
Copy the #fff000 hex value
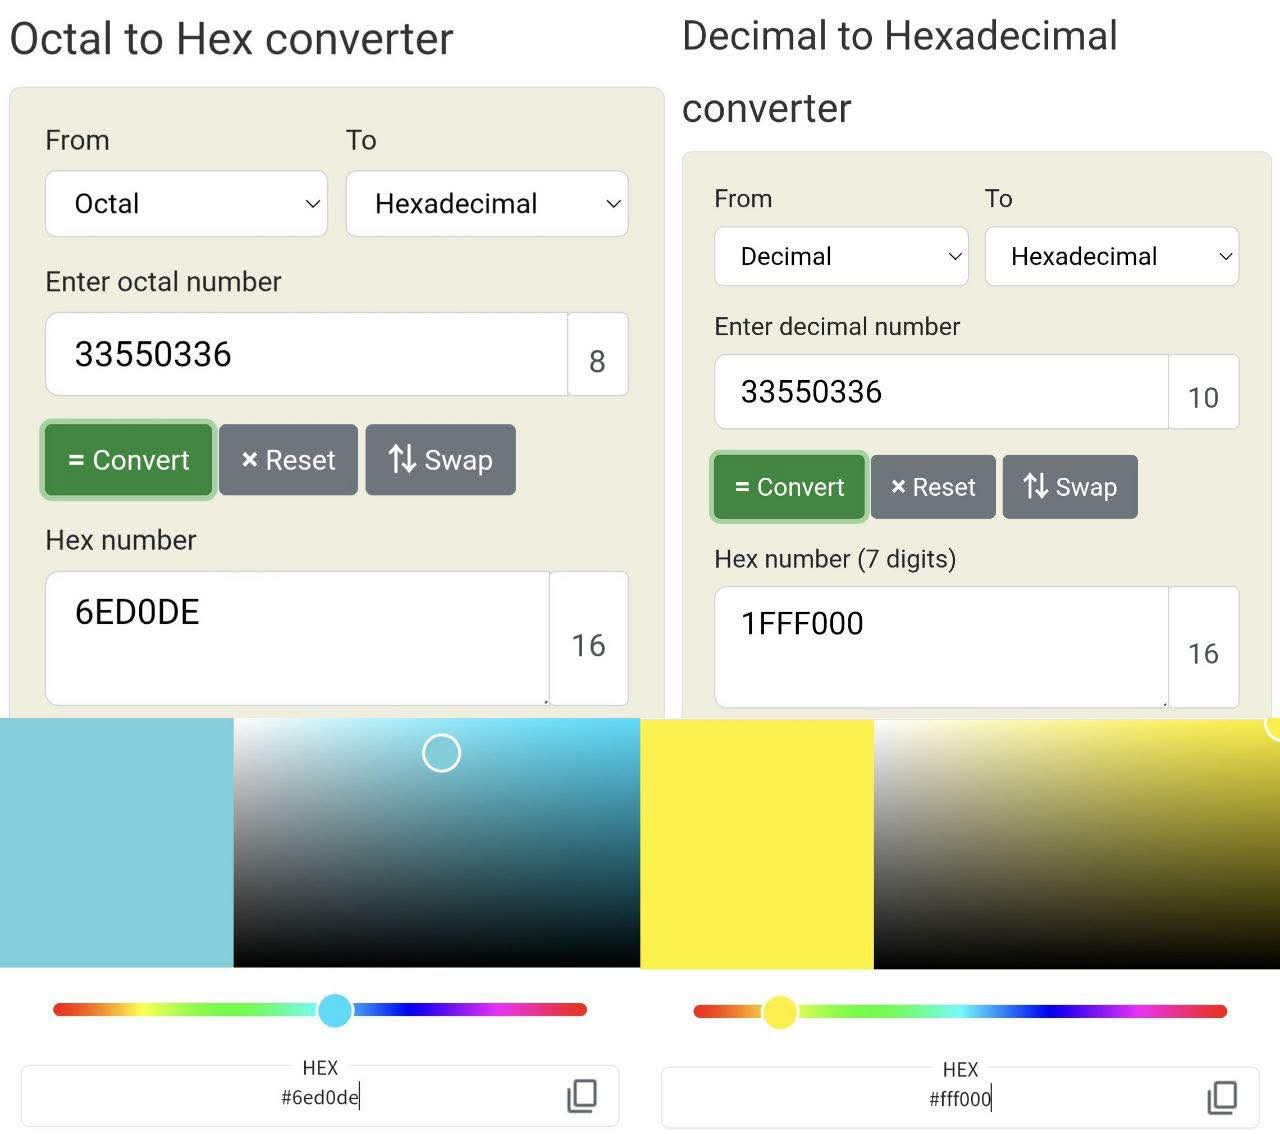pyautogui.click(x=1222, y=1097)
